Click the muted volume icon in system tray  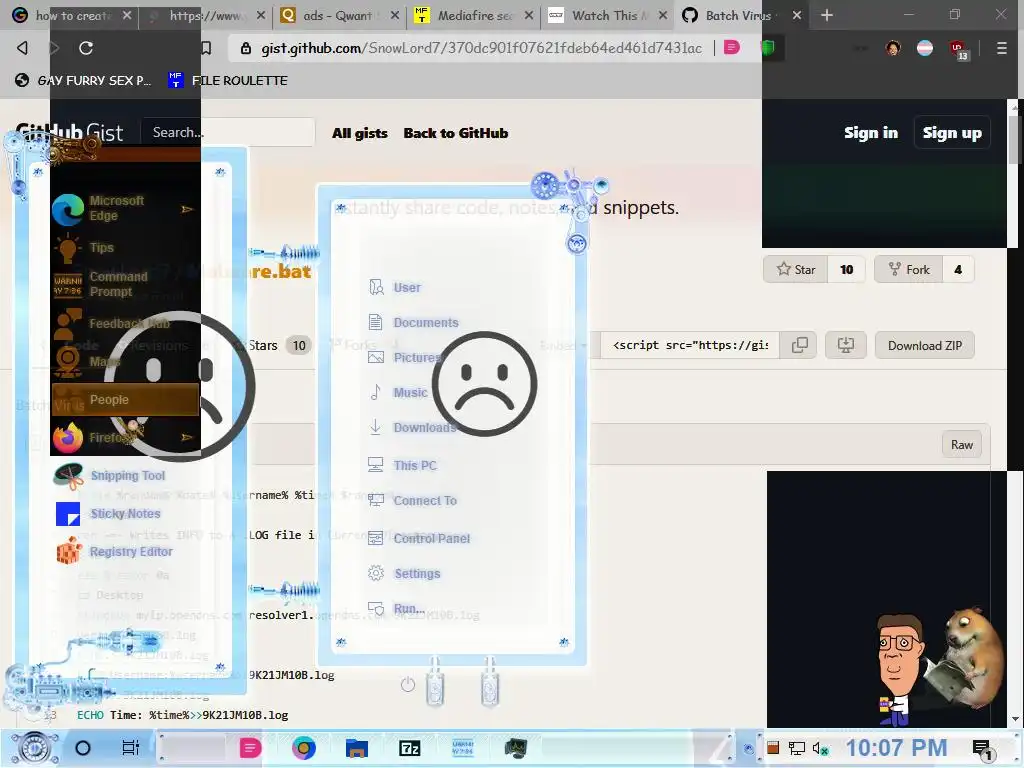820,748
